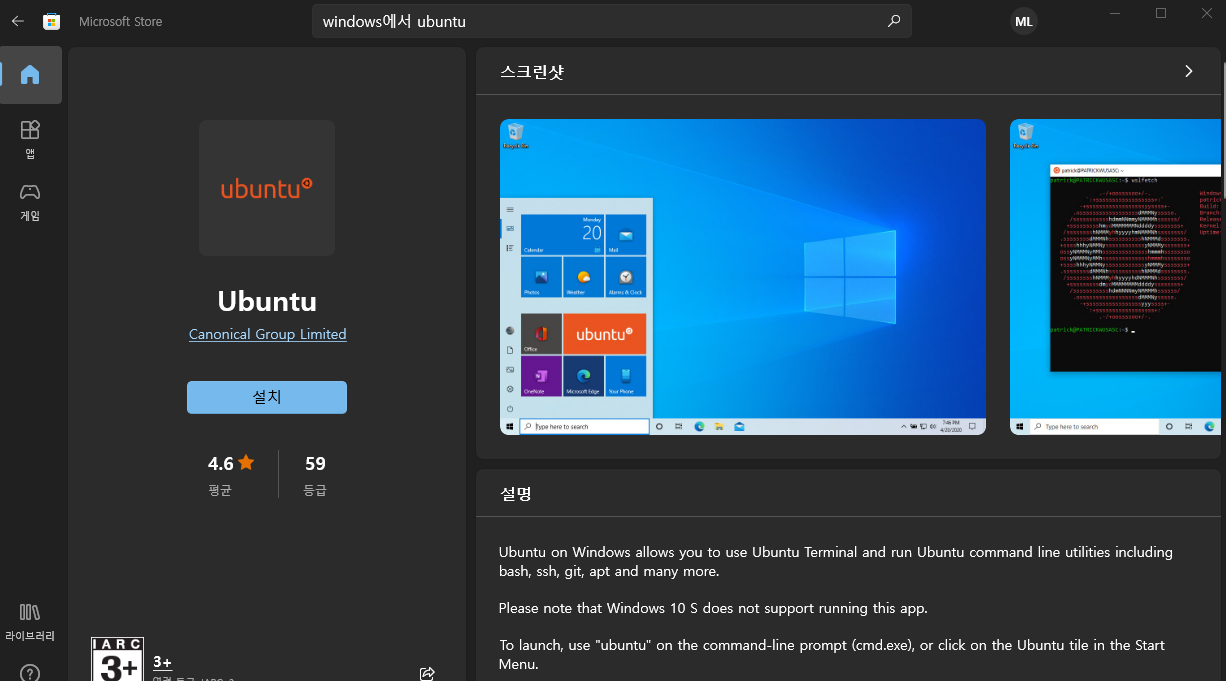The height and width of the screenshot is (681, 1226).
Task: Open the 앱 (Apps) section
Action: point(30,139)
